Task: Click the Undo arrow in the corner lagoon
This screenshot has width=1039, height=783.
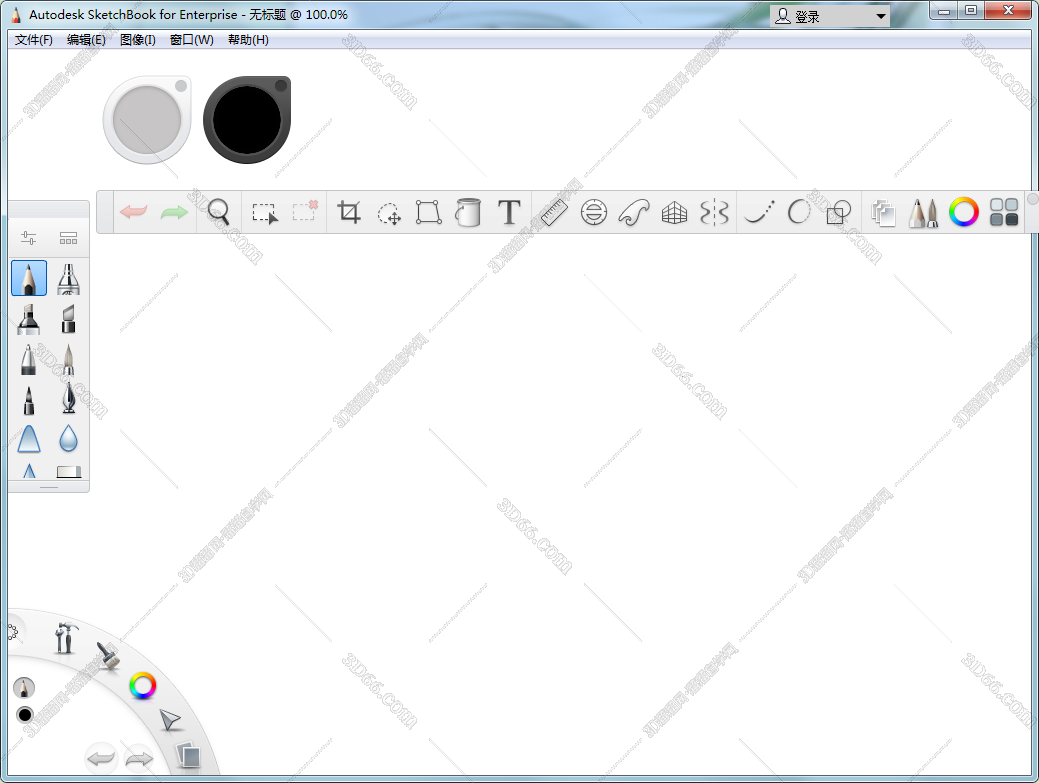Action: point(101,759)
